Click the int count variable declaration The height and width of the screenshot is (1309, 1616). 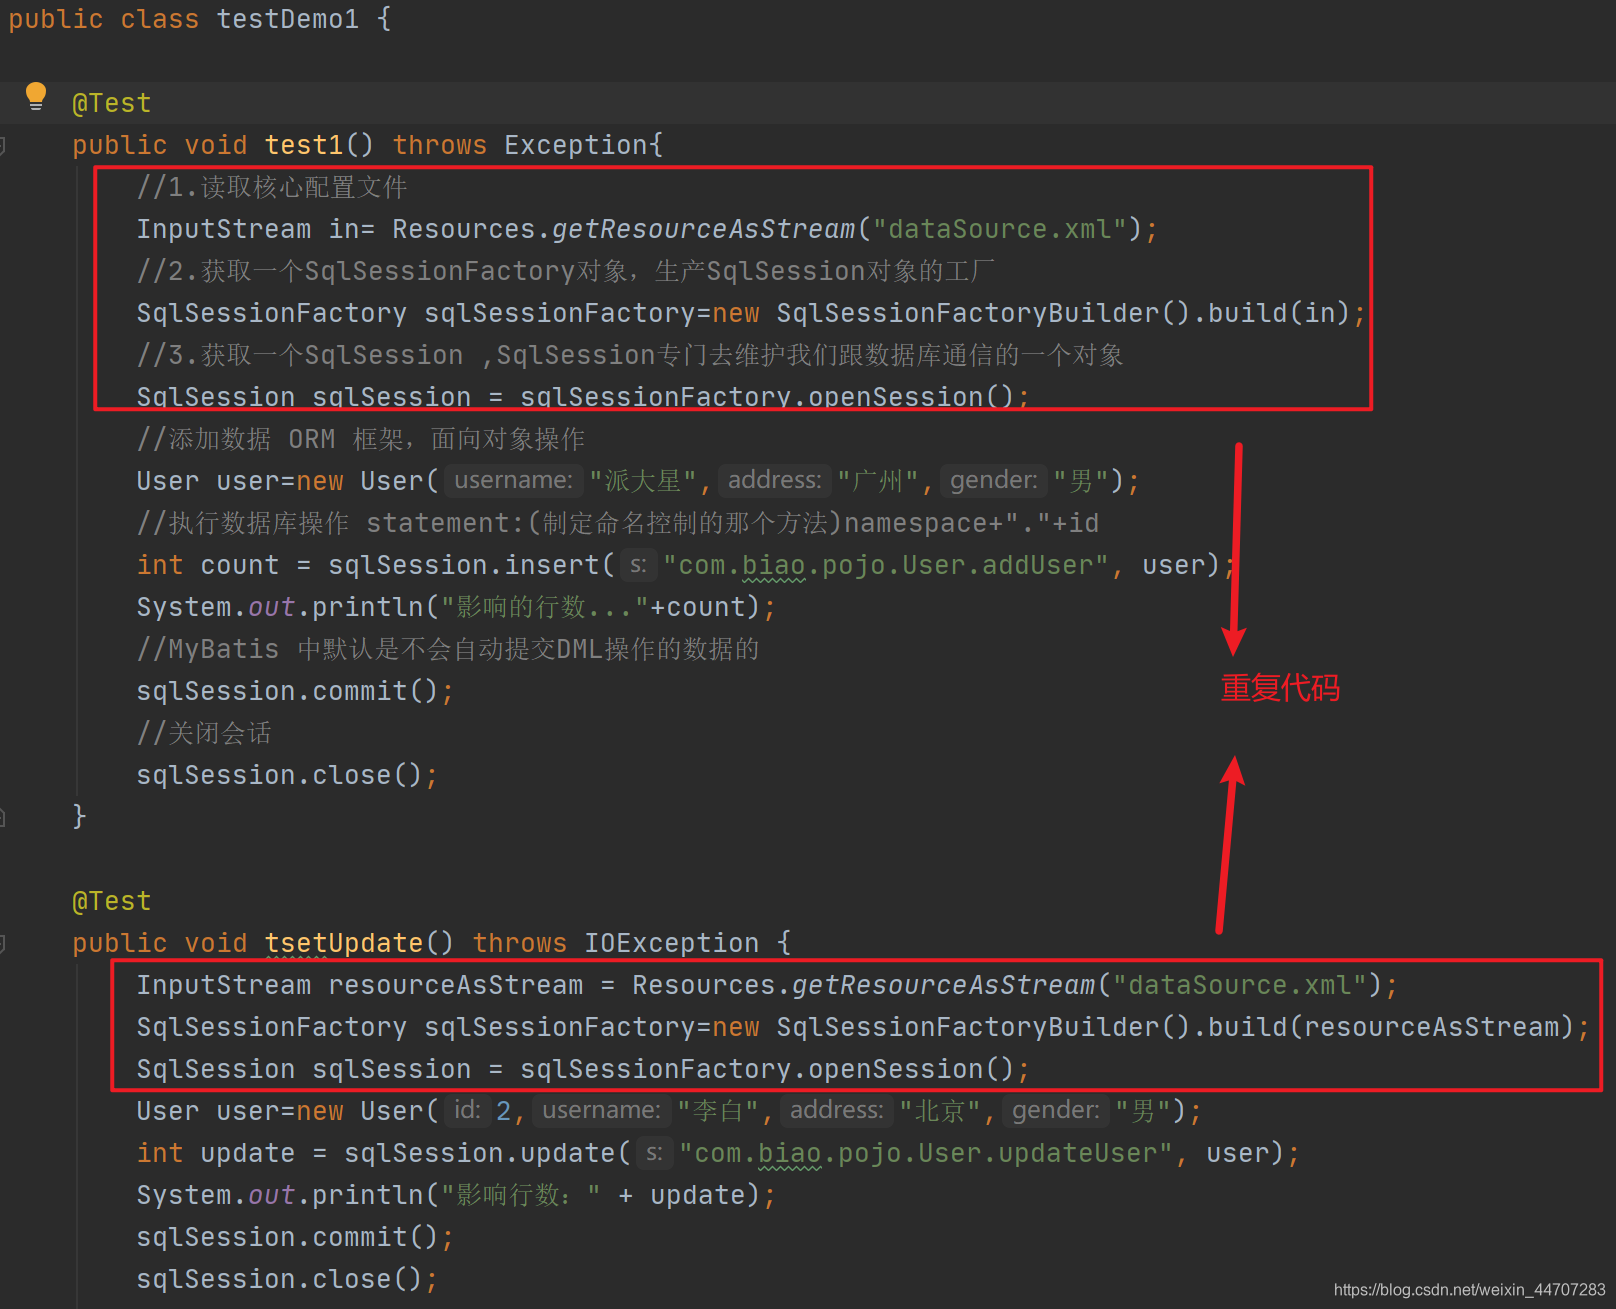[x=208, y=565]
